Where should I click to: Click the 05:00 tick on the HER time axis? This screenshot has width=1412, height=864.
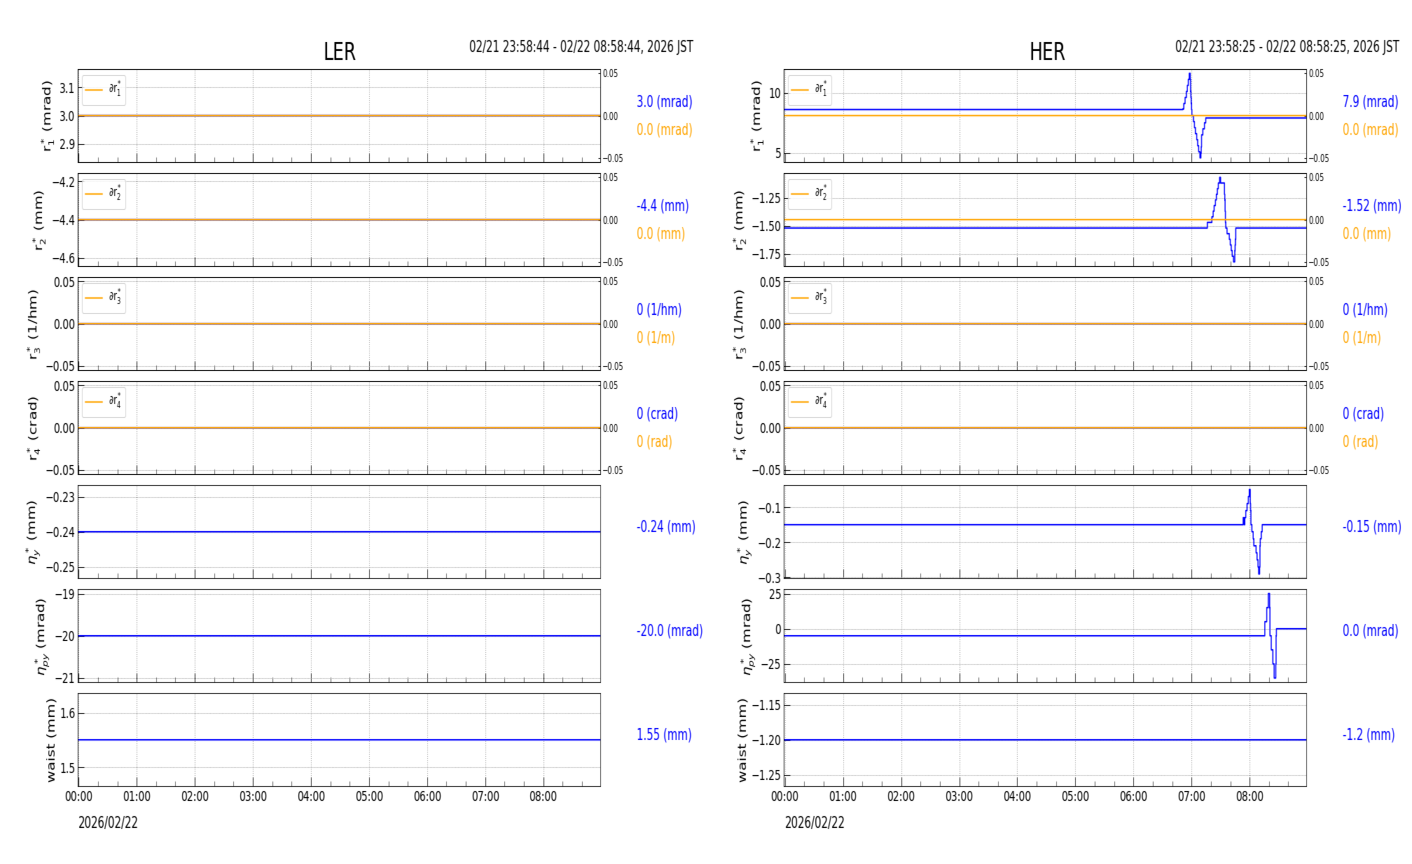1075,797
